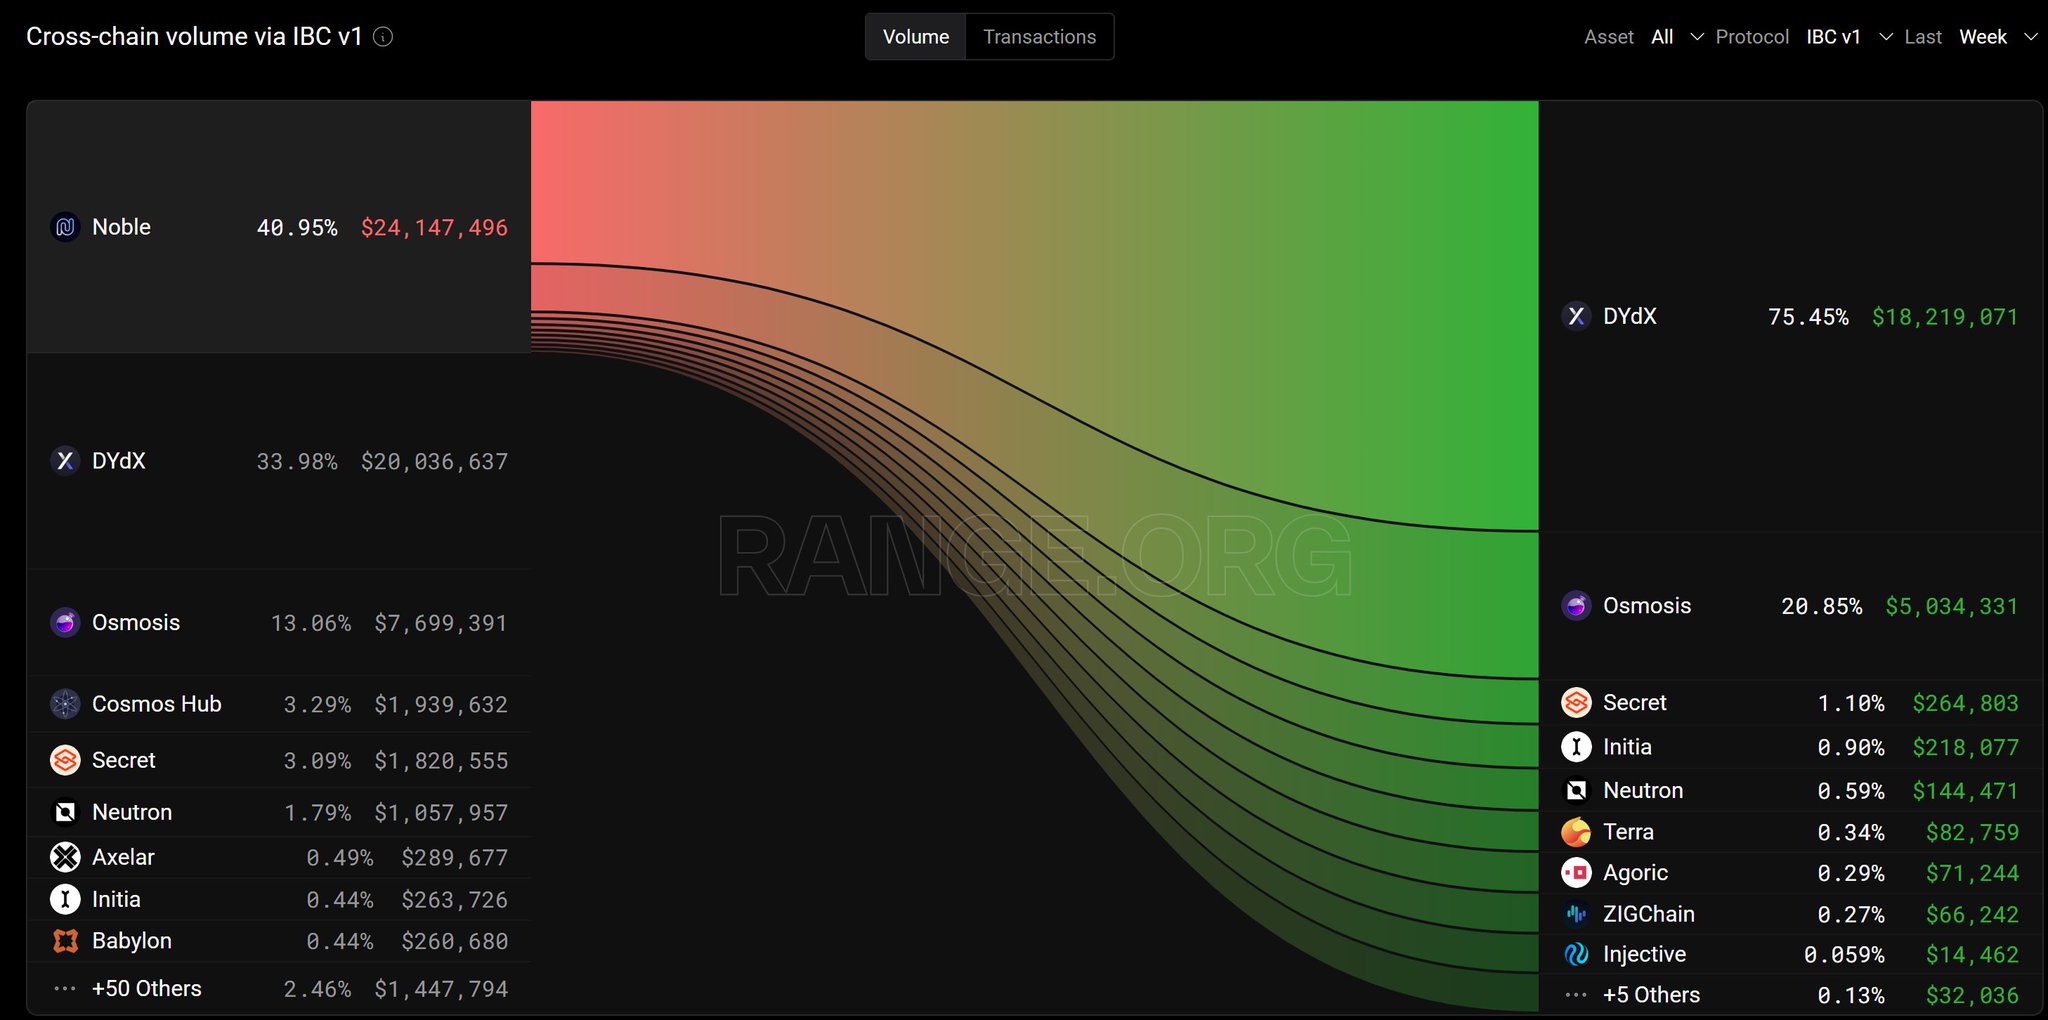2048x1020 pixels.
Task: Click source Initia volume $263,726
Action: pos(455,900)
